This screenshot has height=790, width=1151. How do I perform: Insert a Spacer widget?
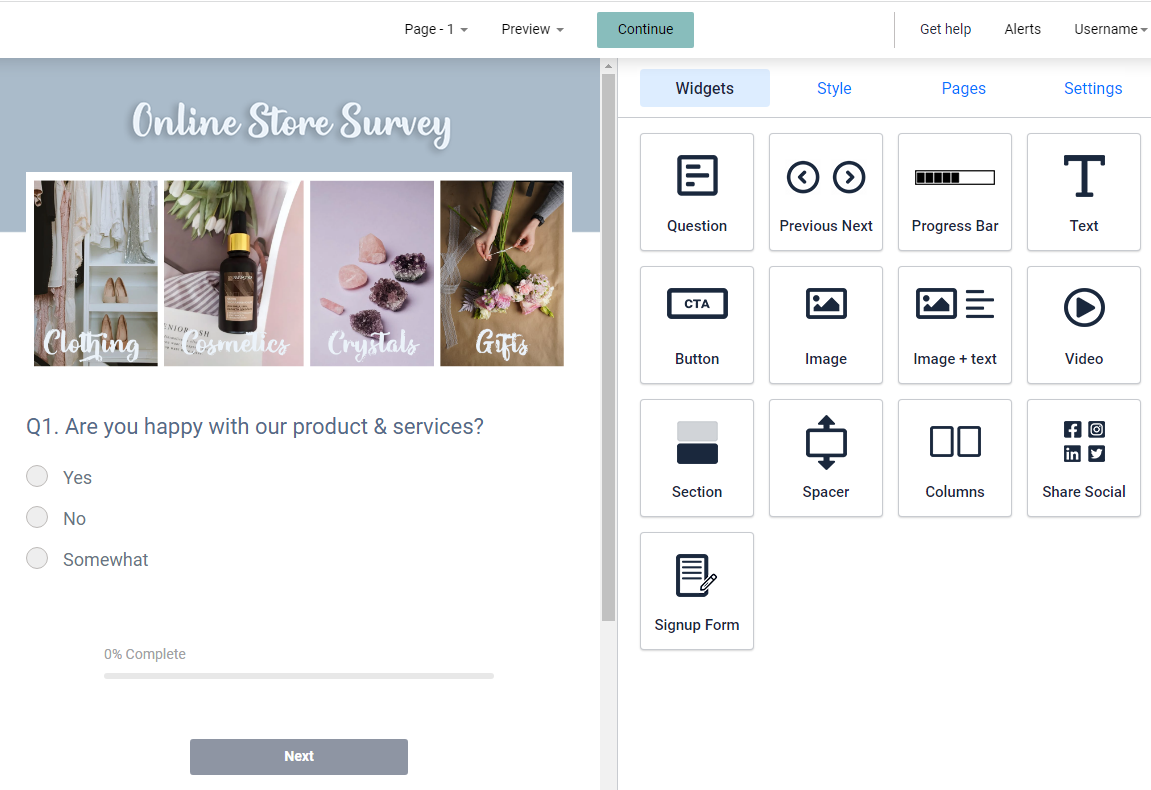coord(826,458)
